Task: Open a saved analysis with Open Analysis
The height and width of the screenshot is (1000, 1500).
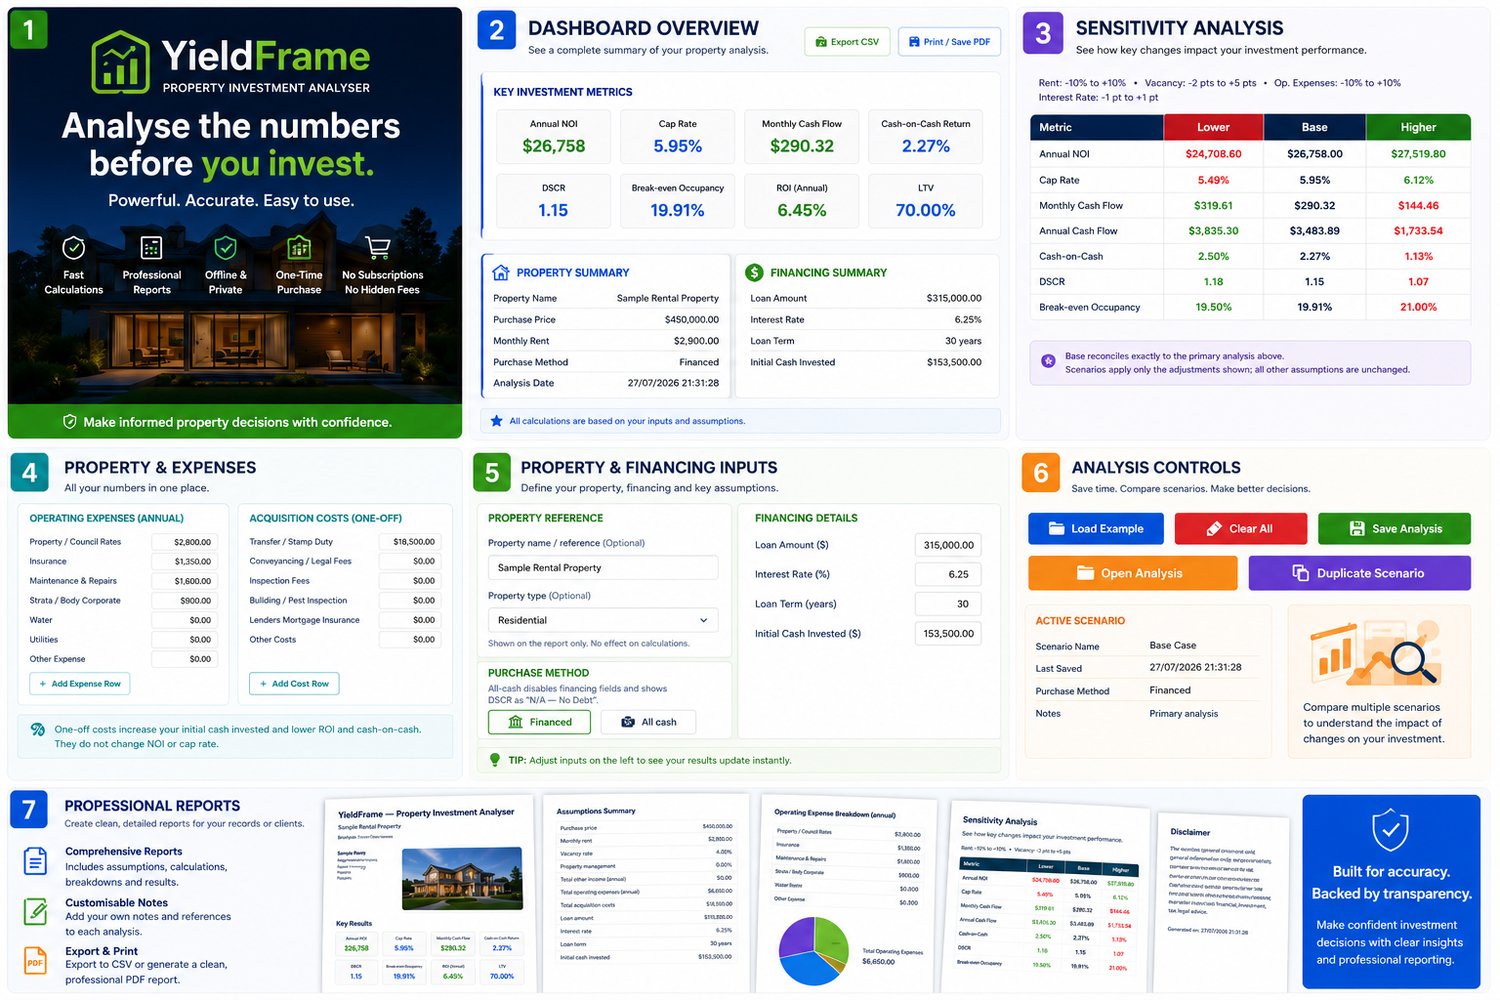Action: point(1132,573)
